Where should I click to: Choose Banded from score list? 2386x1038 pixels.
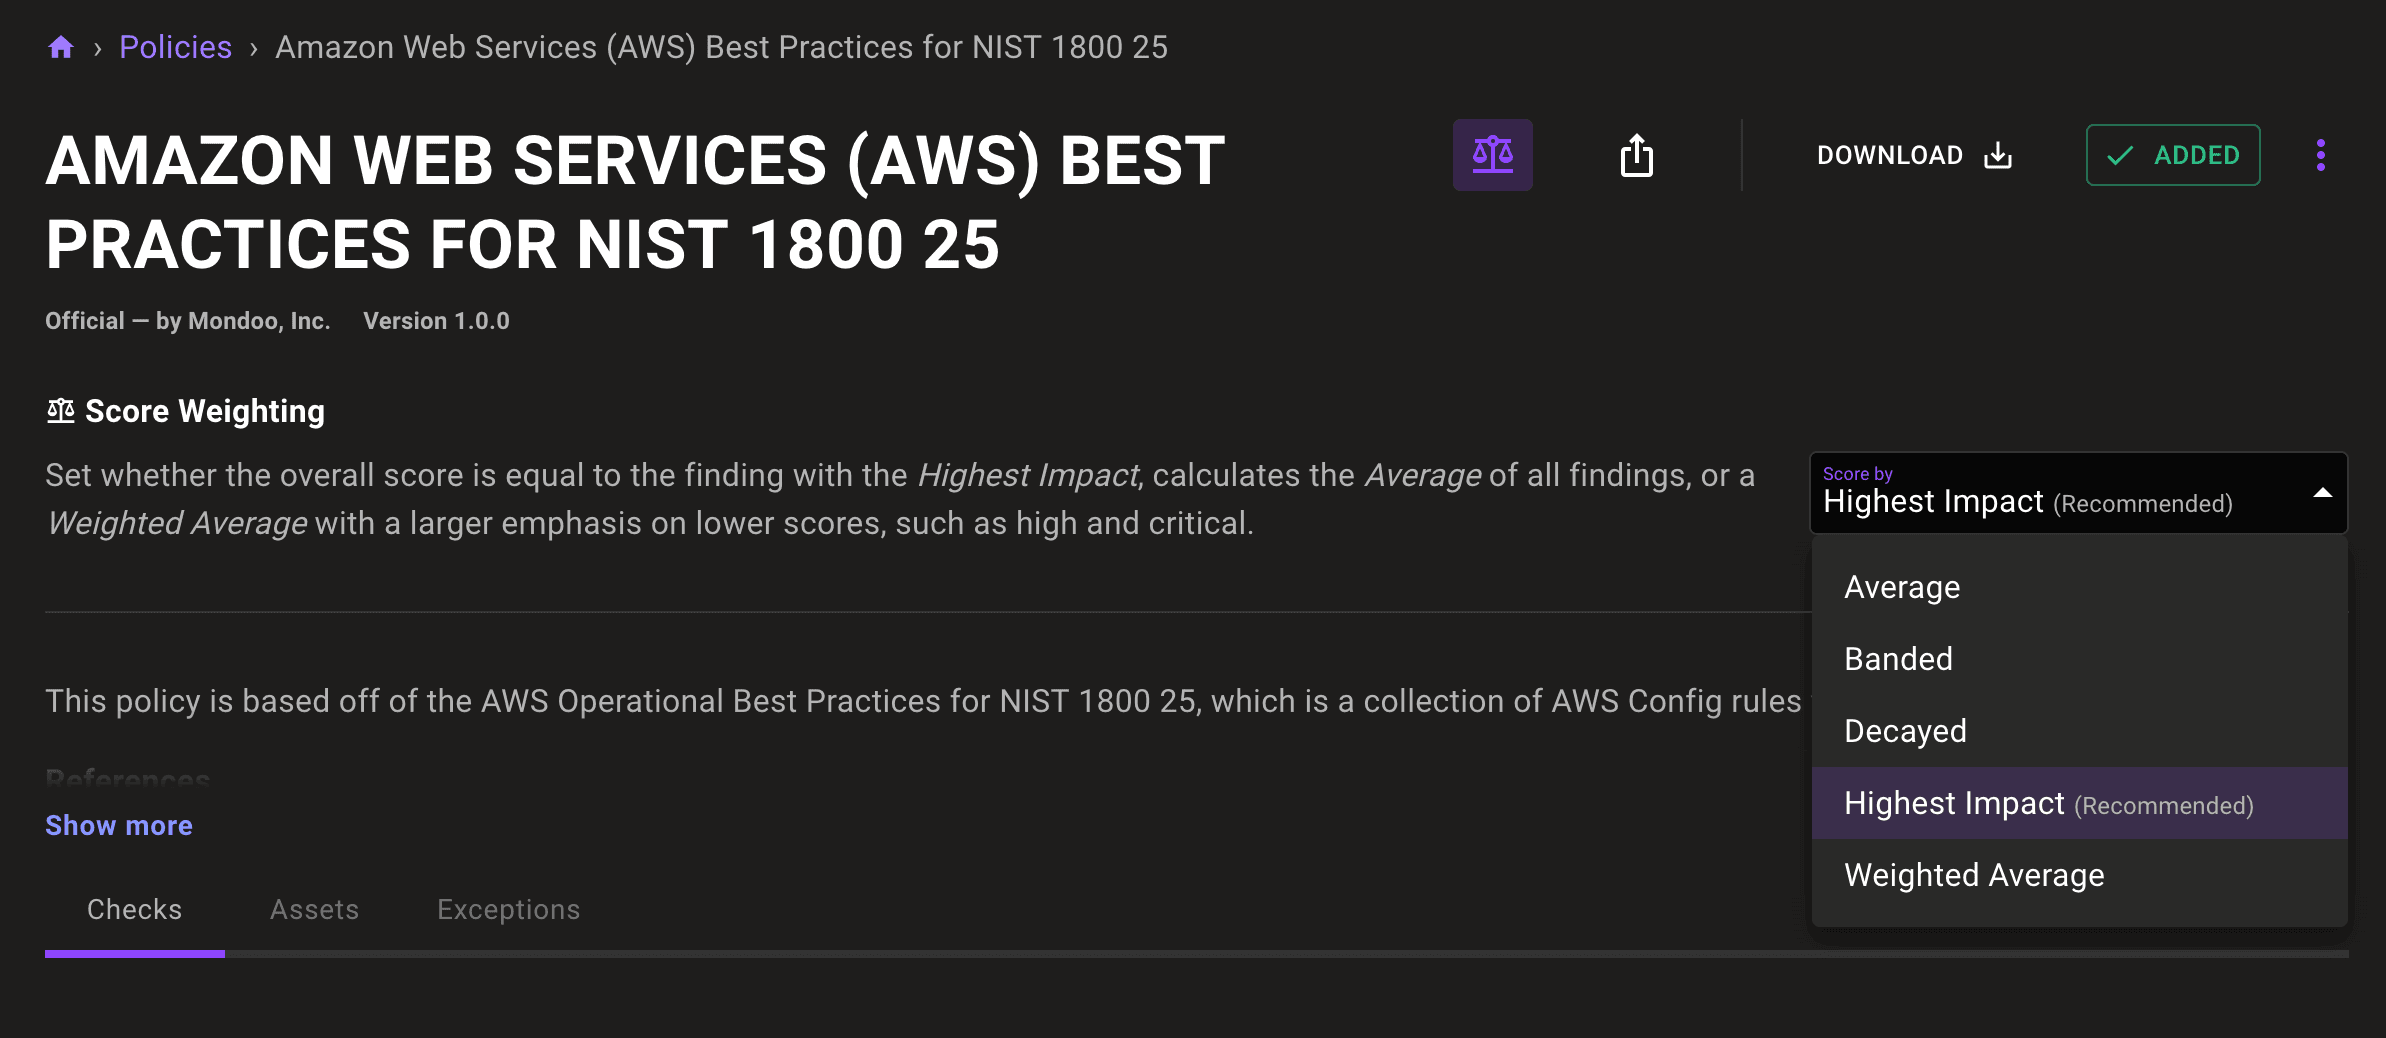(x=1898, y=659)
